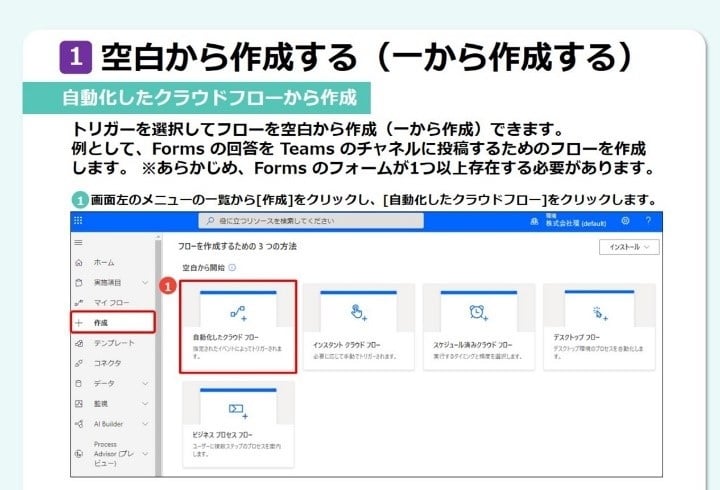The width and height of the screenshot is (720, 490).
Task: Click the コネクタ plug icon
Action: pyautogui.click(x=79, y=363)
